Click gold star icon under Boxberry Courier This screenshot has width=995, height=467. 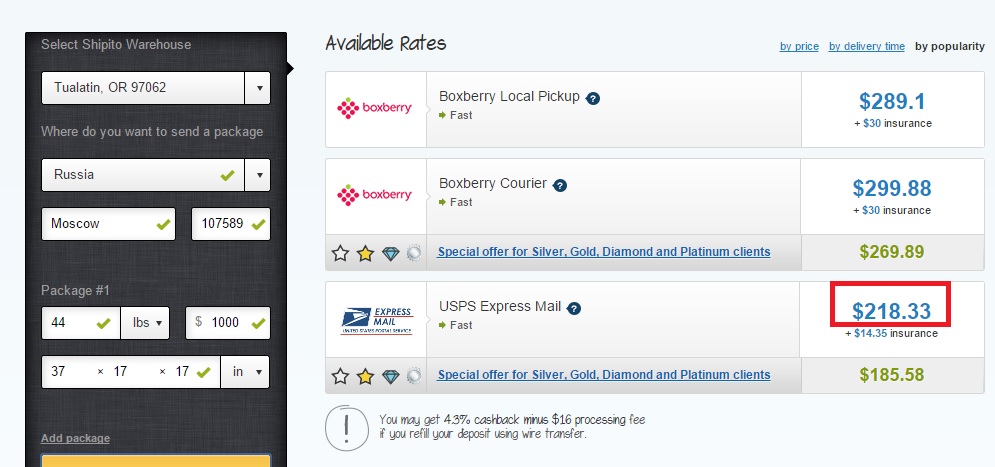tap(365, 253)
